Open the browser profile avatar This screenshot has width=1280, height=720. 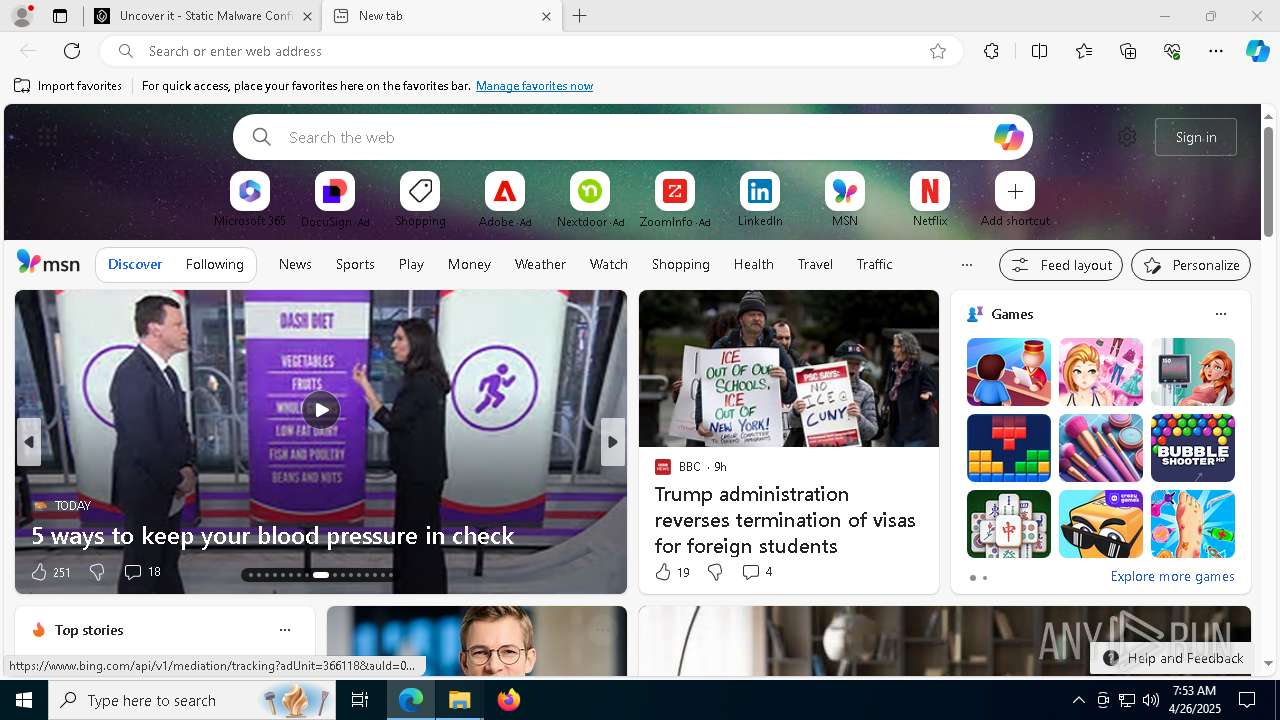click(x=22, y=16)
